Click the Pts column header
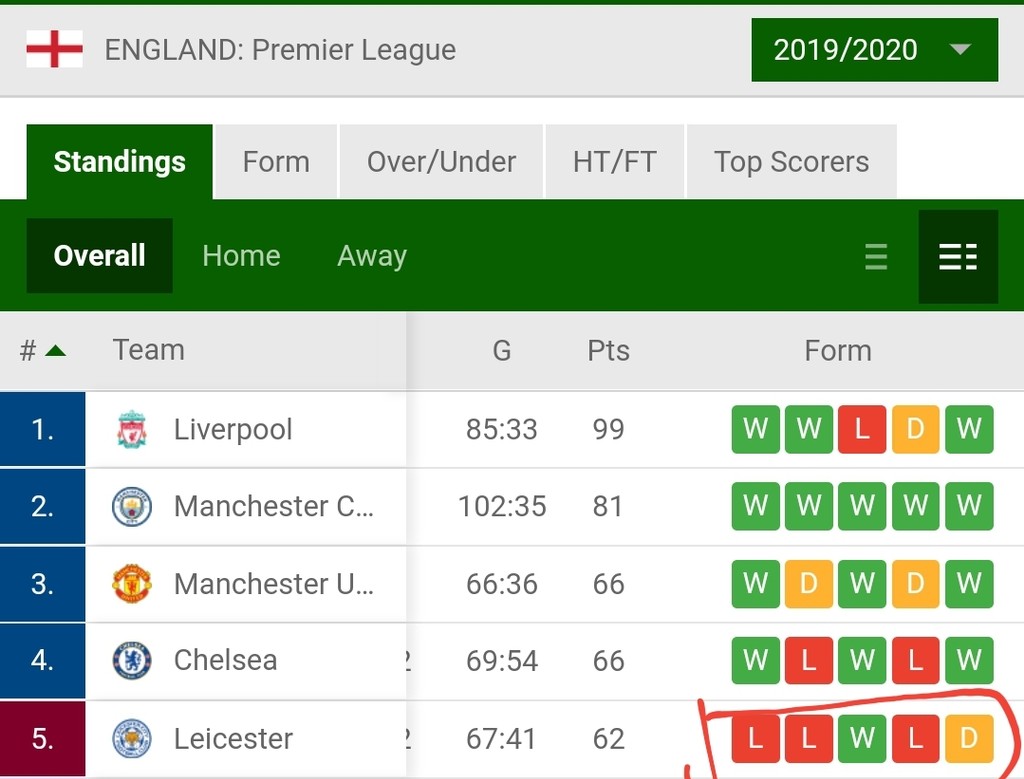Image resolution: width=1024 pixels, height=779 pixels. tap(608, 350)
